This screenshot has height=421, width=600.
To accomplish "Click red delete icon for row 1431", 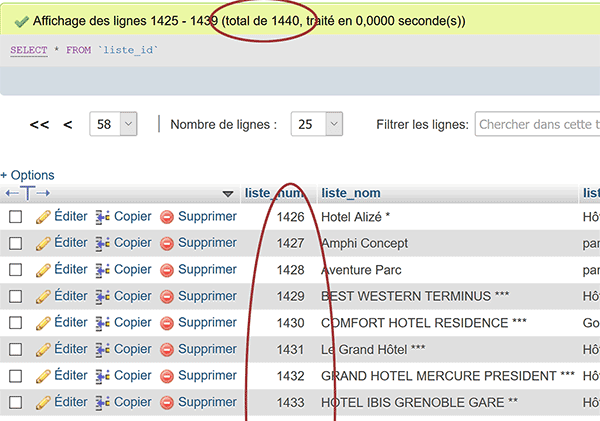I will tap(167, 350).
